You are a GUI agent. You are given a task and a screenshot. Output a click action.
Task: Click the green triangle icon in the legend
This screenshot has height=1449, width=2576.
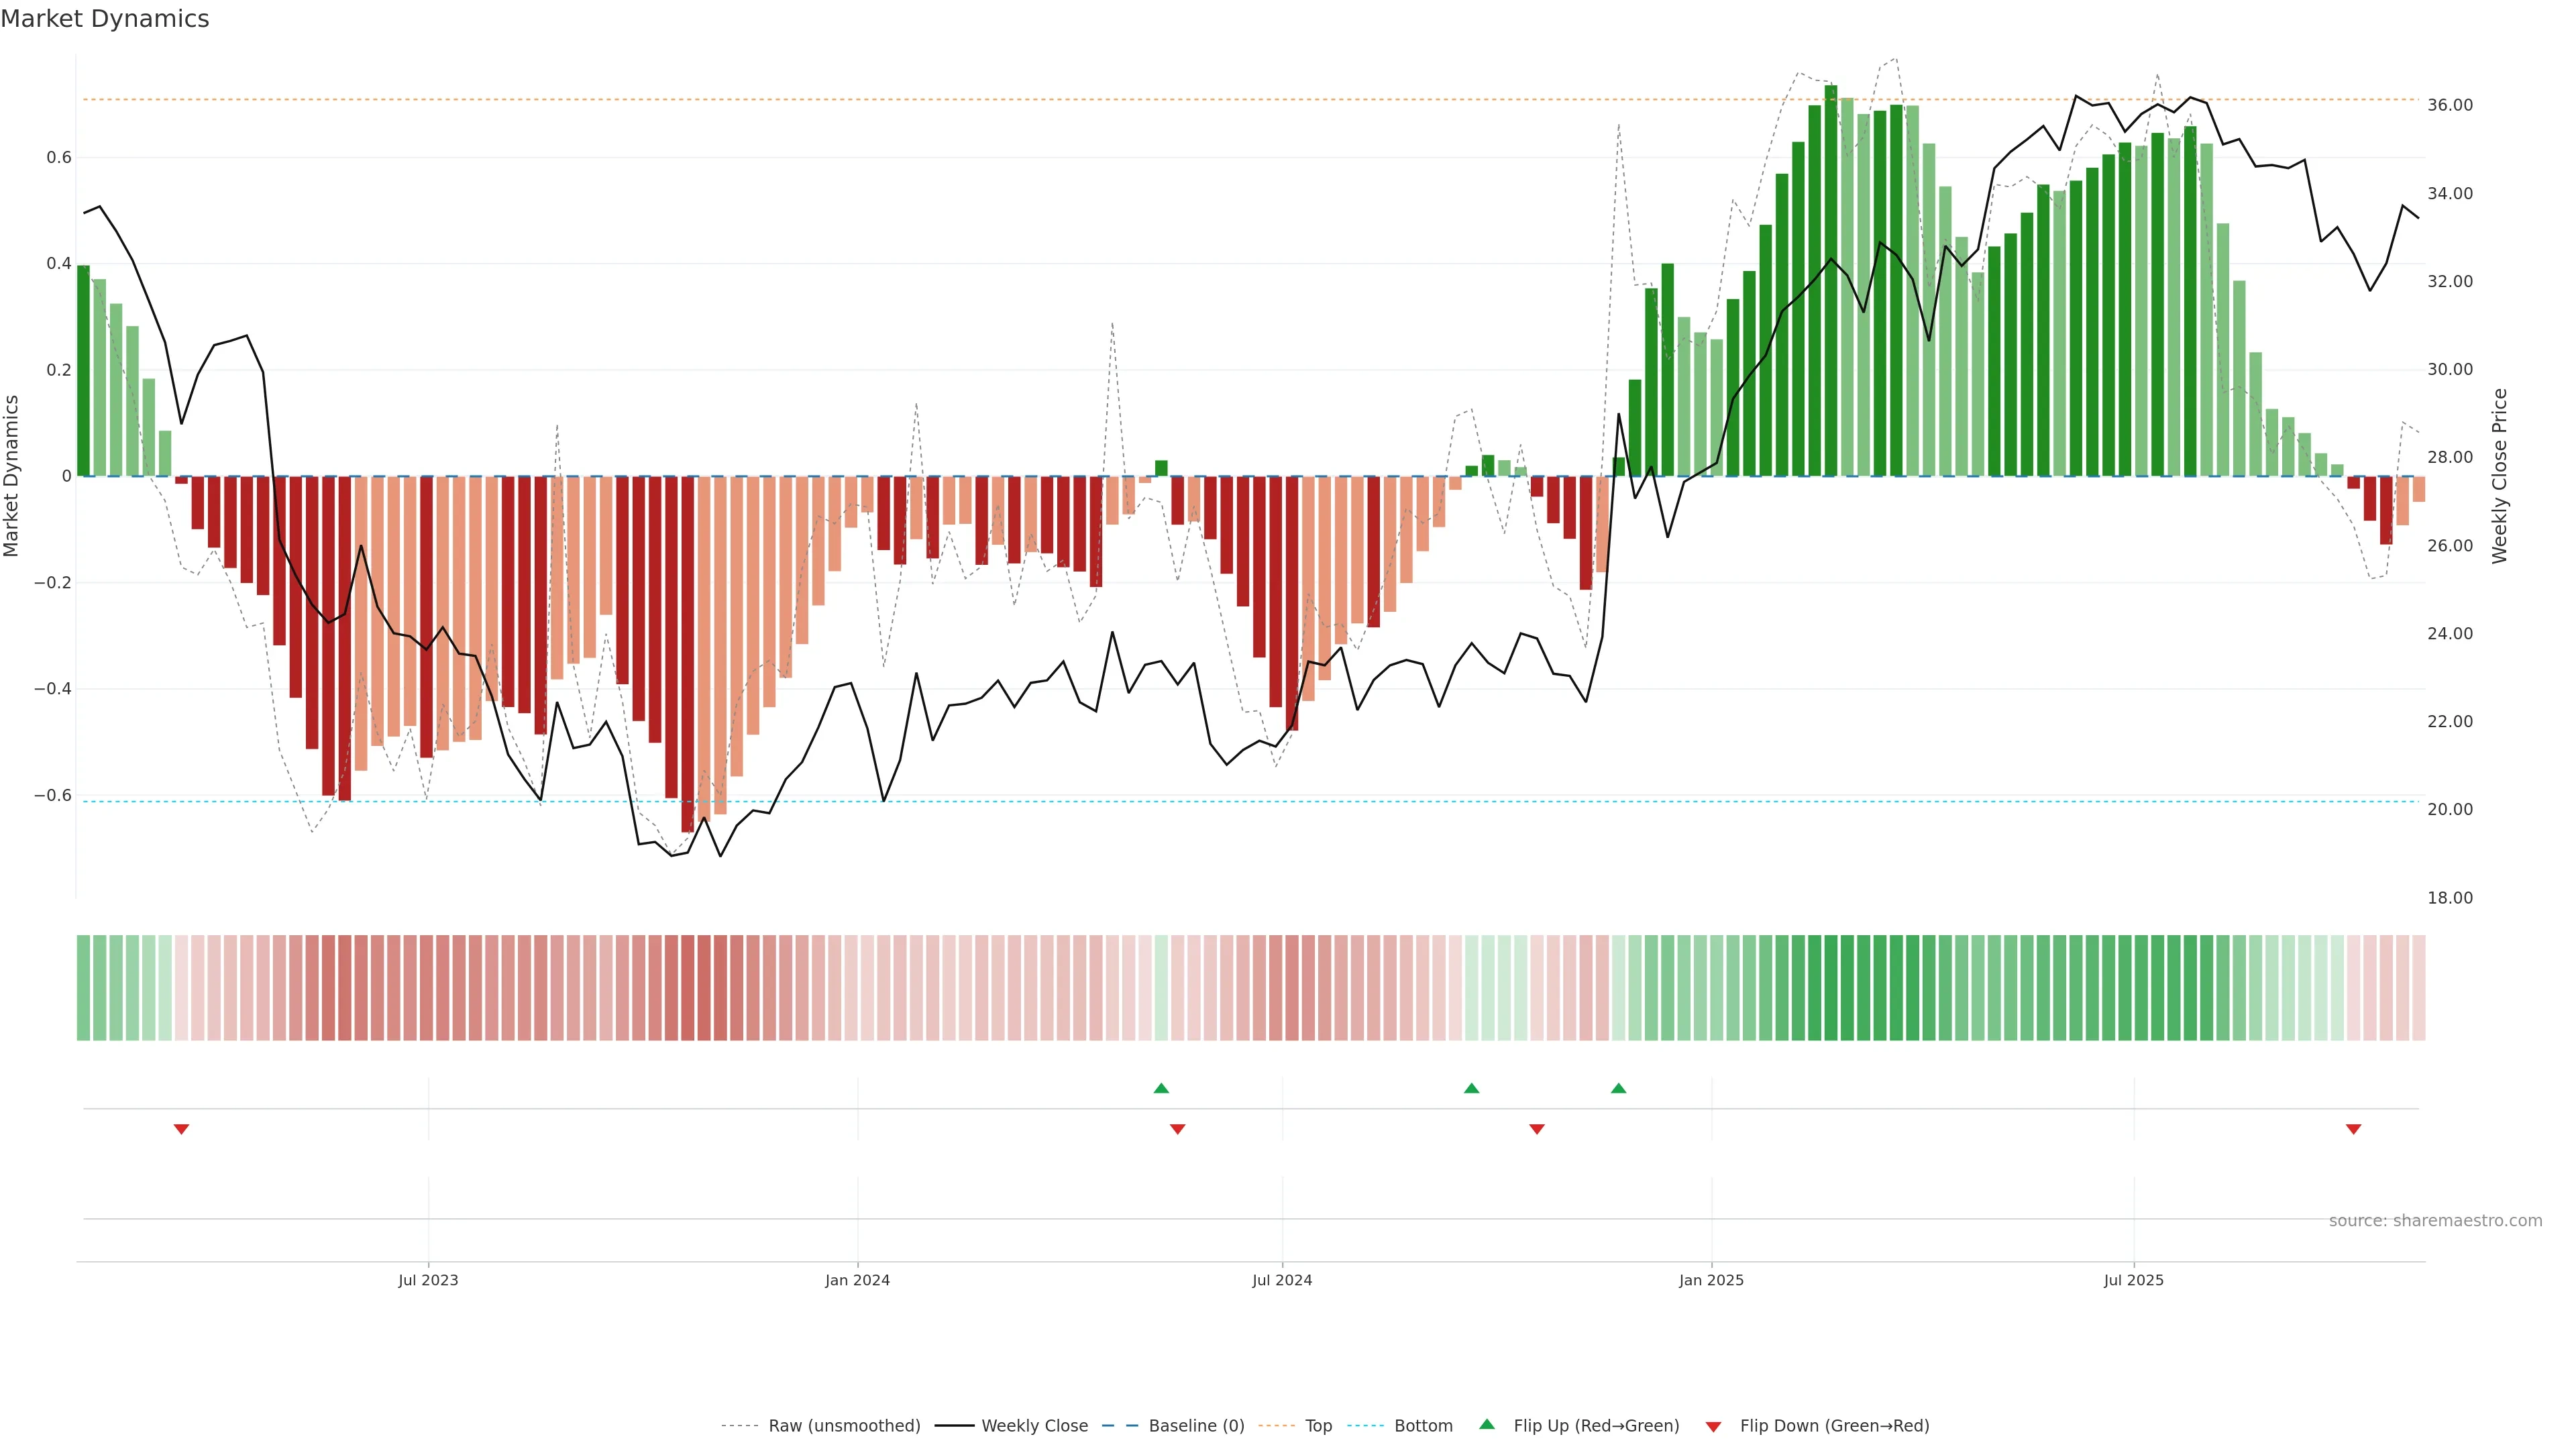click(x=1487, y=1424)
